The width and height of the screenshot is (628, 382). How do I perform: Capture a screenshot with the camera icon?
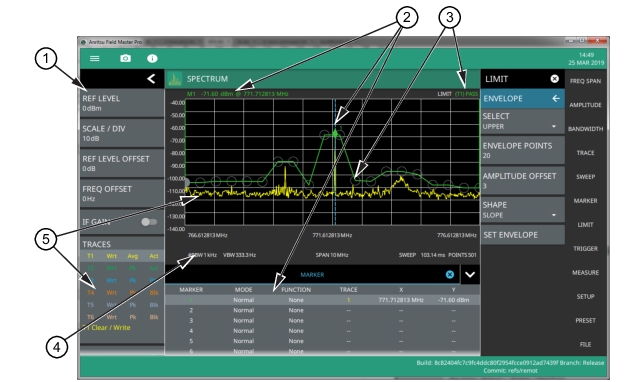(x=125, y=58)
